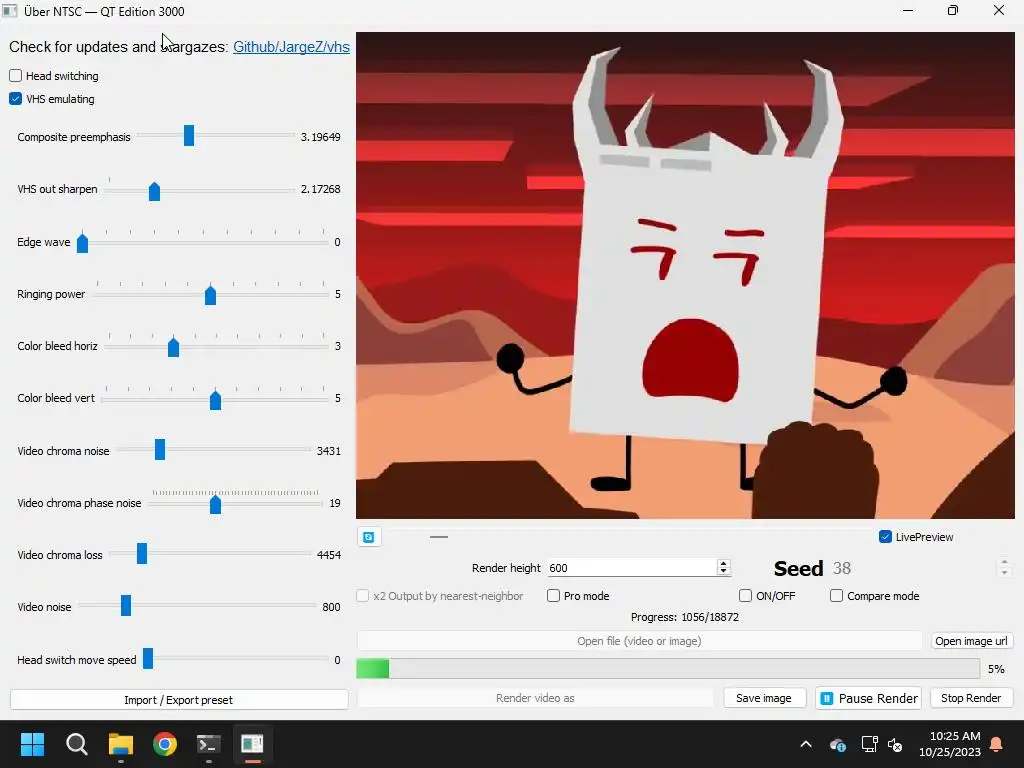Enable Compare mode checkbox
The image size is (1024, 768).
[x=836, y=596]
